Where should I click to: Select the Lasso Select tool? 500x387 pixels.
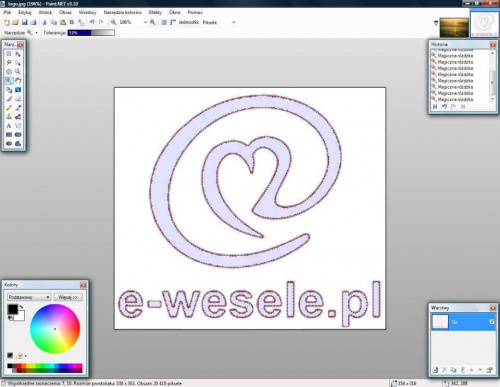pos(9,63)
